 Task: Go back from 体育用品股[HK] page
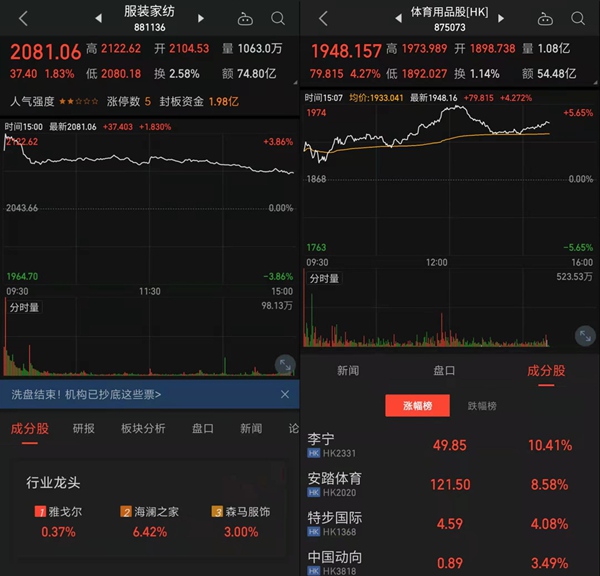[x=323, y=18]
